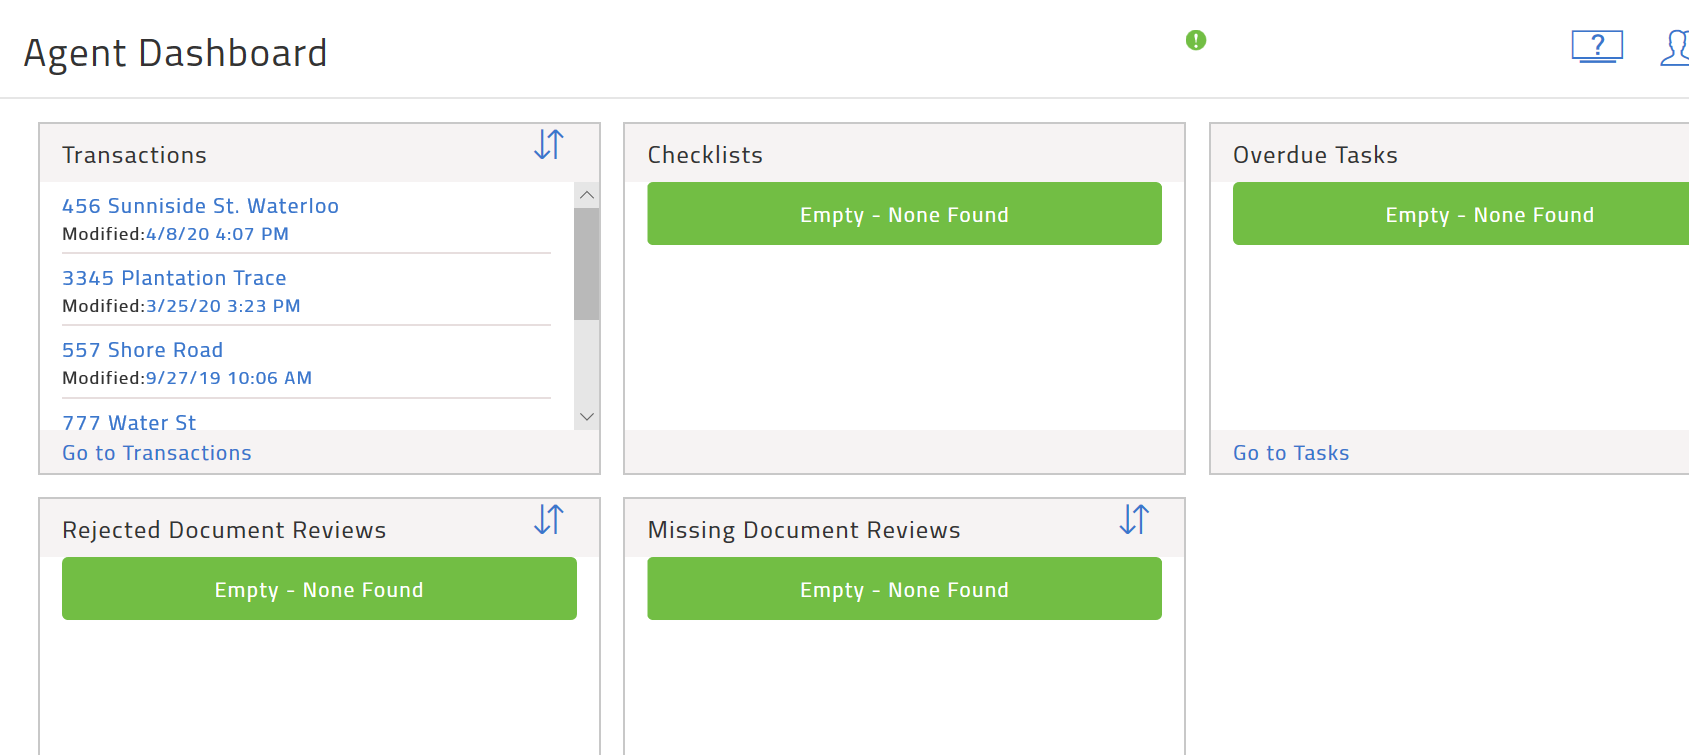
Task: Click the Empty banner under Missing Document Reviews
Action: [904, 589]
